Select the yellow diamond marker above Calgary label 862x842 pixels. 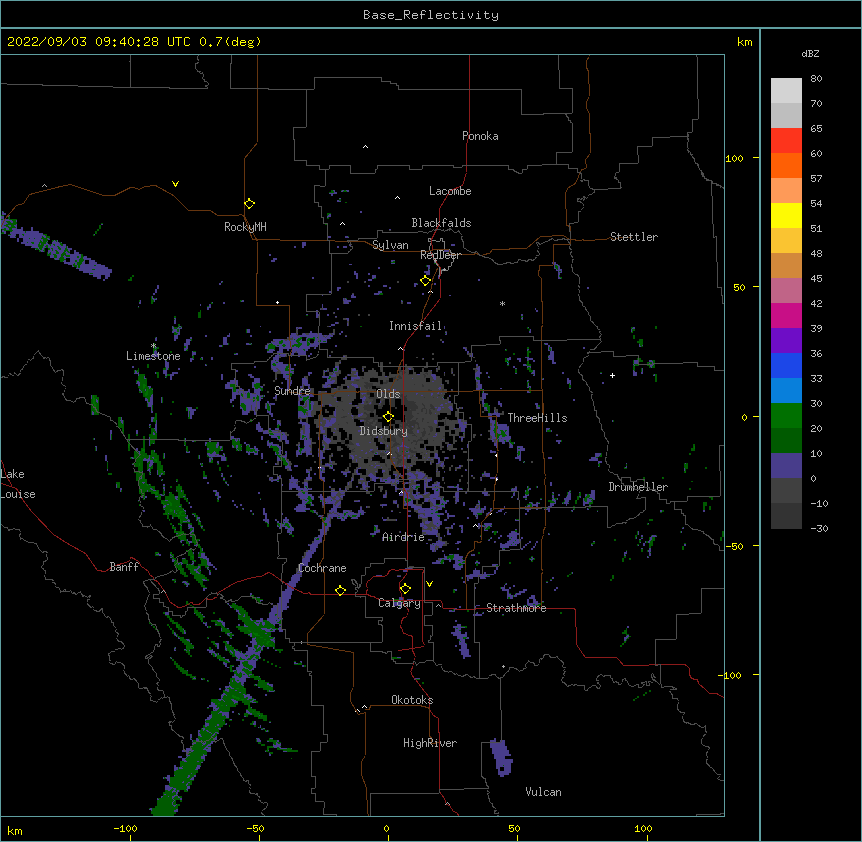pos(405,589)
